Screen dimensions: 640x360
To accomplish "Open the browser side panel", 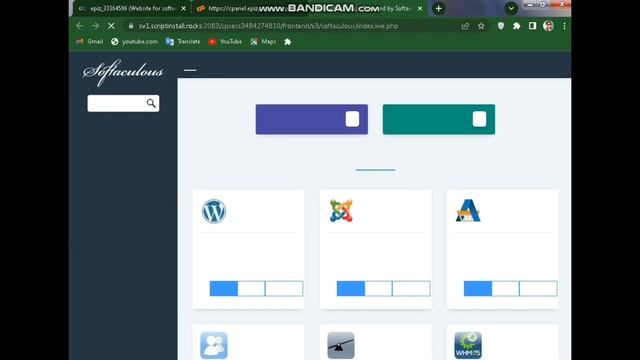I will [532, 26].
